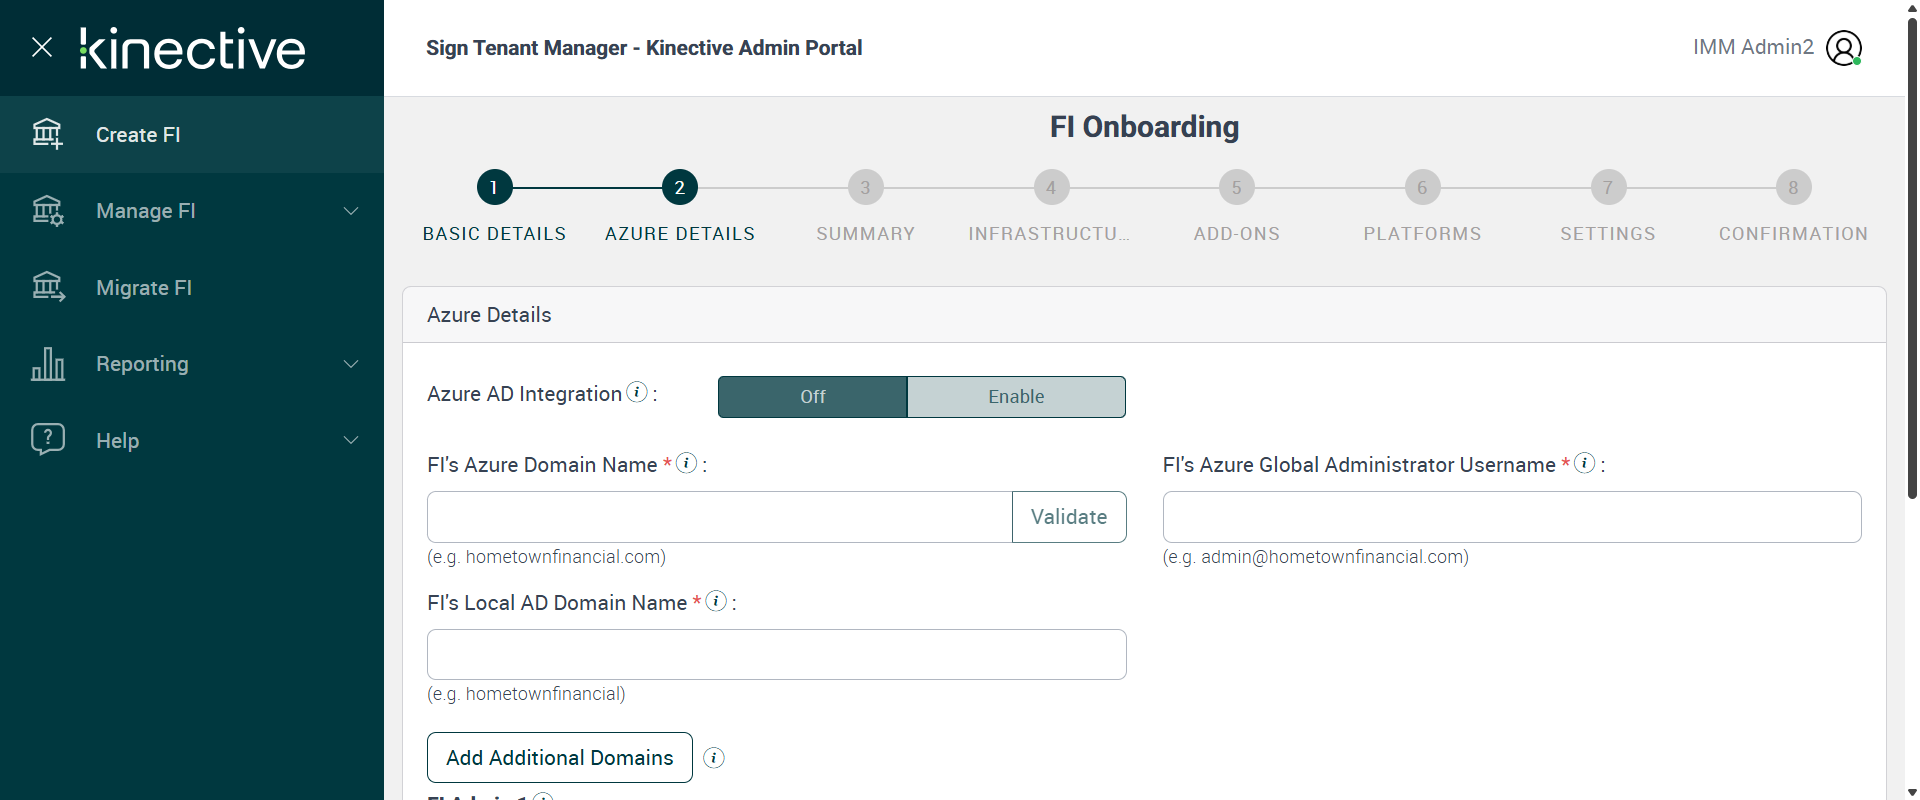
Task: Click info icon beside Local AD Domain Name
Action: [x=716, y=601]
